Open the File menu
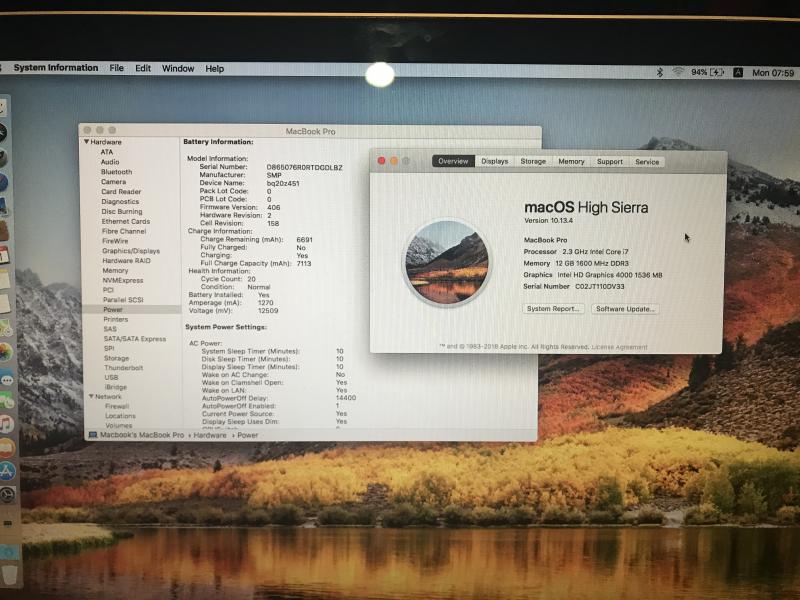 click(116, 68)
